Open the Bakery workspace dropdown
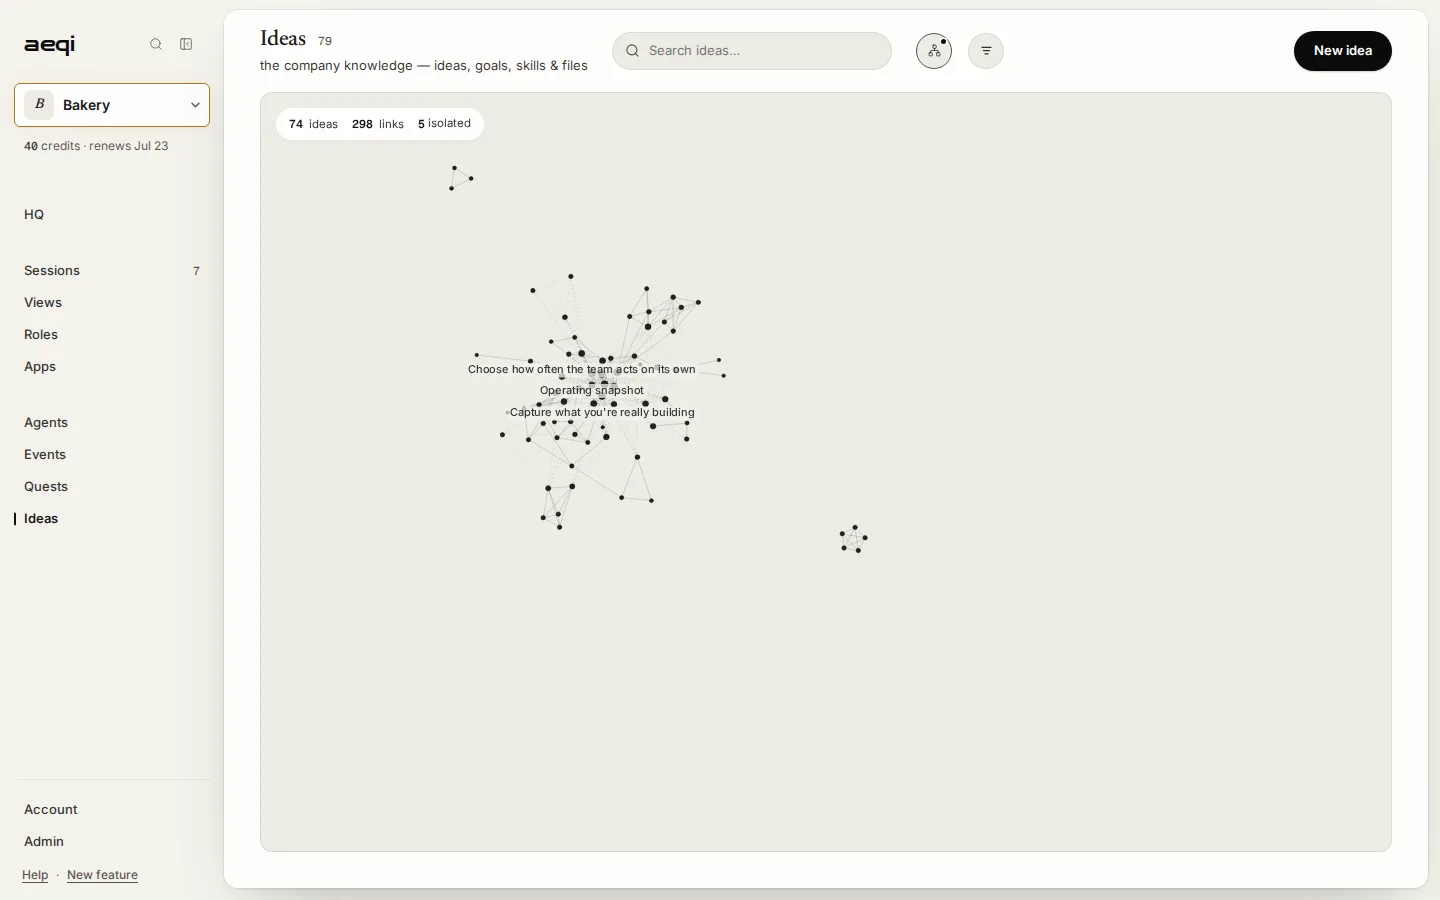Viewport: 1440px width, 900px height. pyautogui.click(x=112, y=105)
